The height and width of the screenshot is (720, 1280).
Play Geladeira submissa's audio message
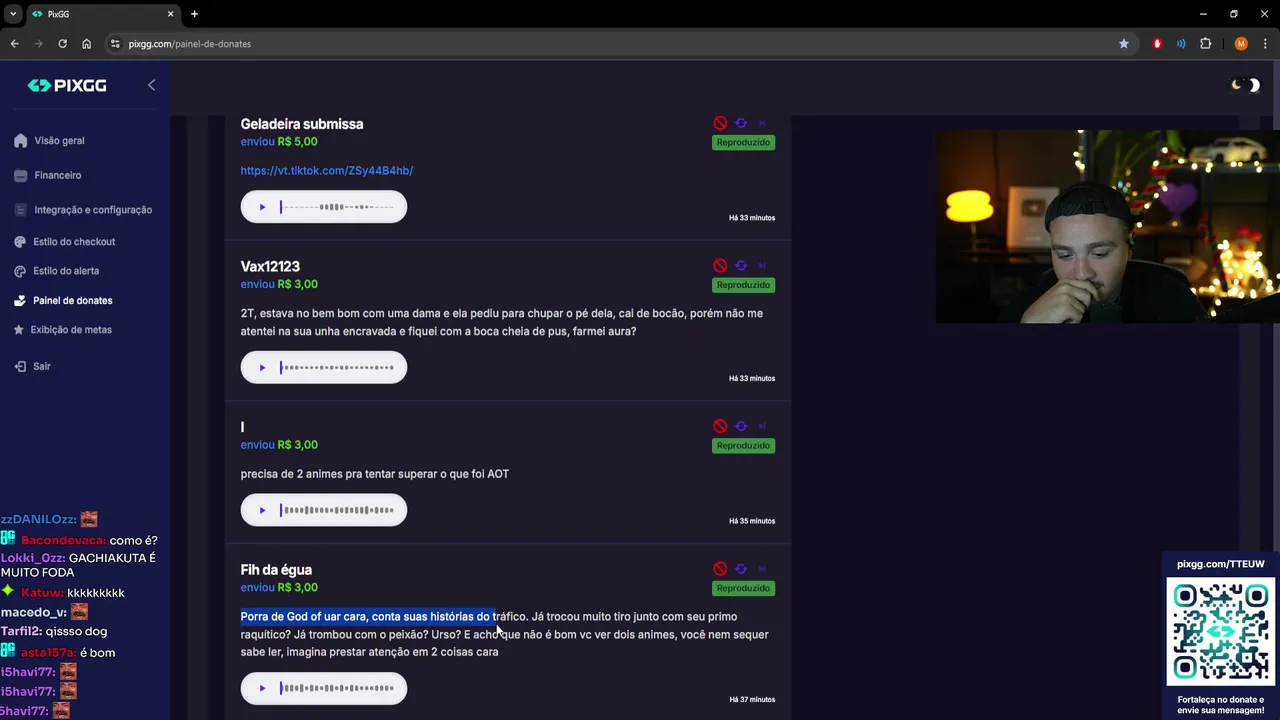pos(262,207)
